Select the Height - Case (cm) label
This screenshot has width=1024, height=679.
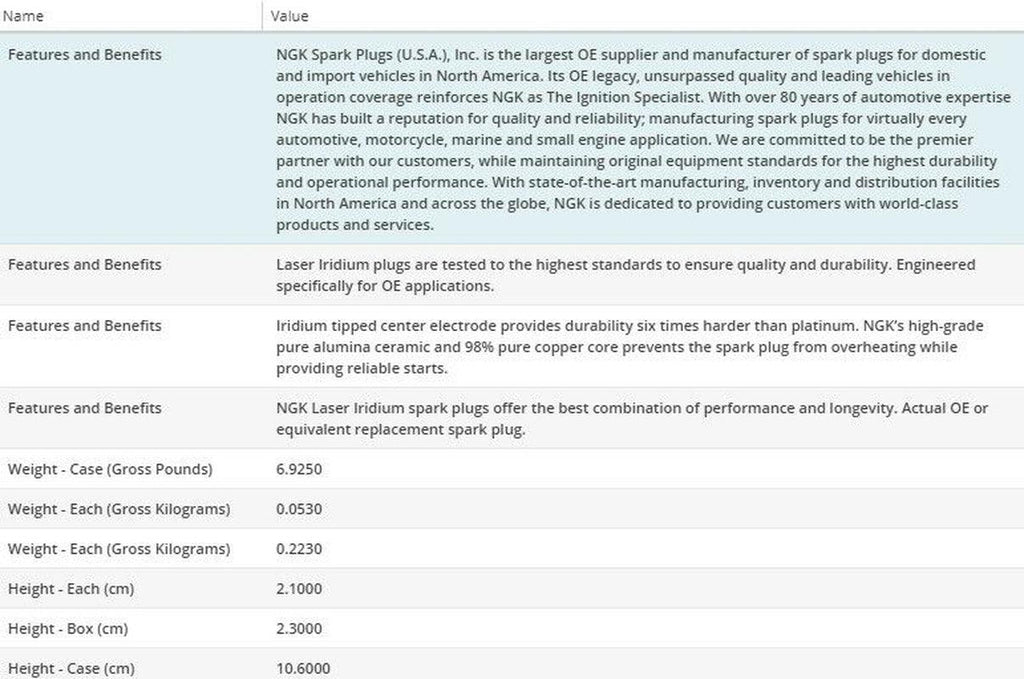71,668
